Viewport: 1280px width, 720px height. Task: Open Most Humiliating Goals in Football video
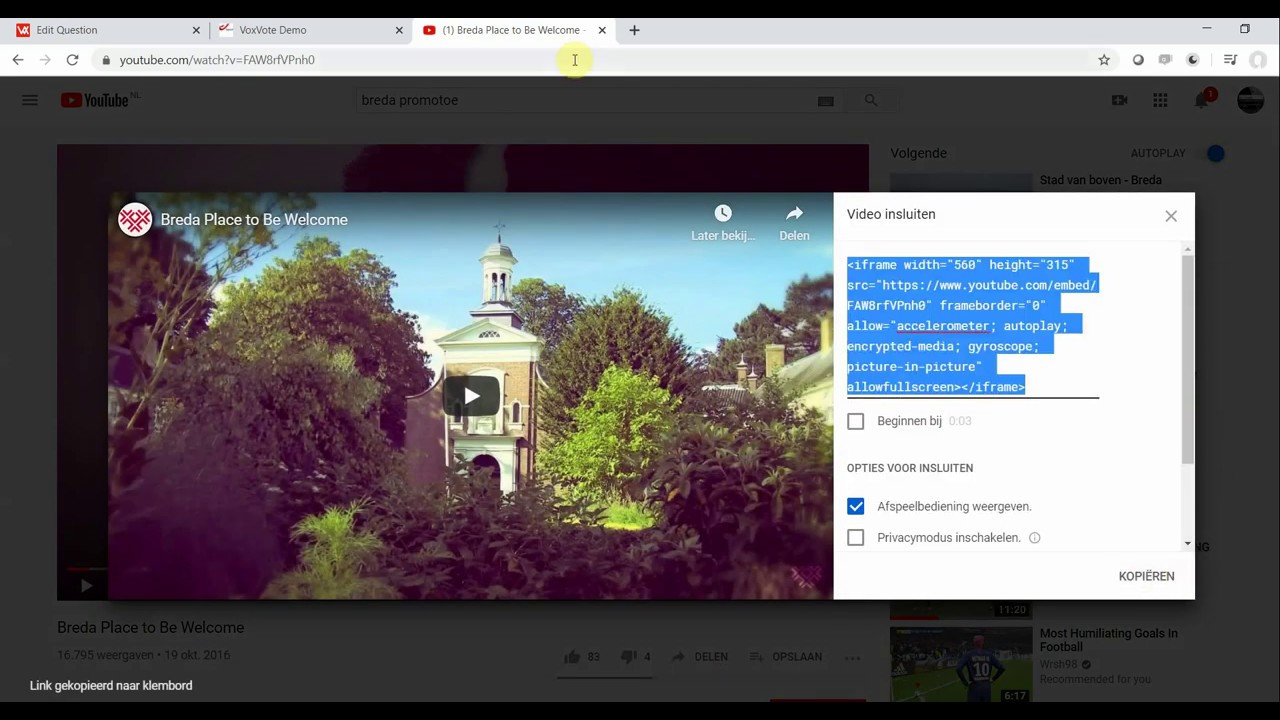pyautogui.click(x=1108, y=640)
